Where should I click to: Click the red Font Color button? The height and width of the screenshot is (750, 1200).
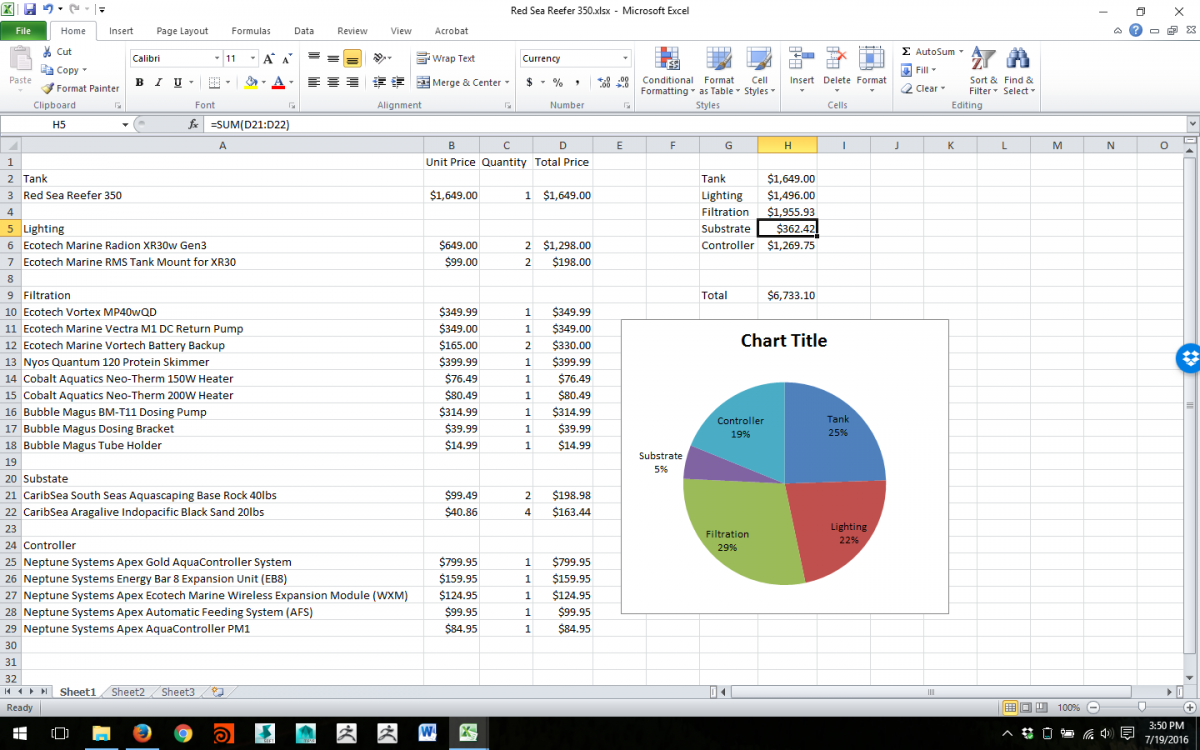pos(278,83)
